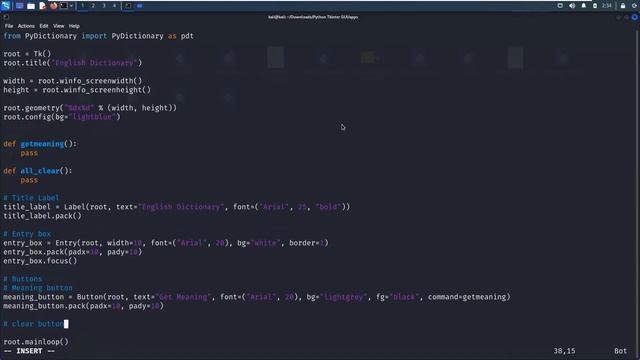Click the root.config lightblue line
The width and height of the screenshot is (640, 360).
point(62,117)
